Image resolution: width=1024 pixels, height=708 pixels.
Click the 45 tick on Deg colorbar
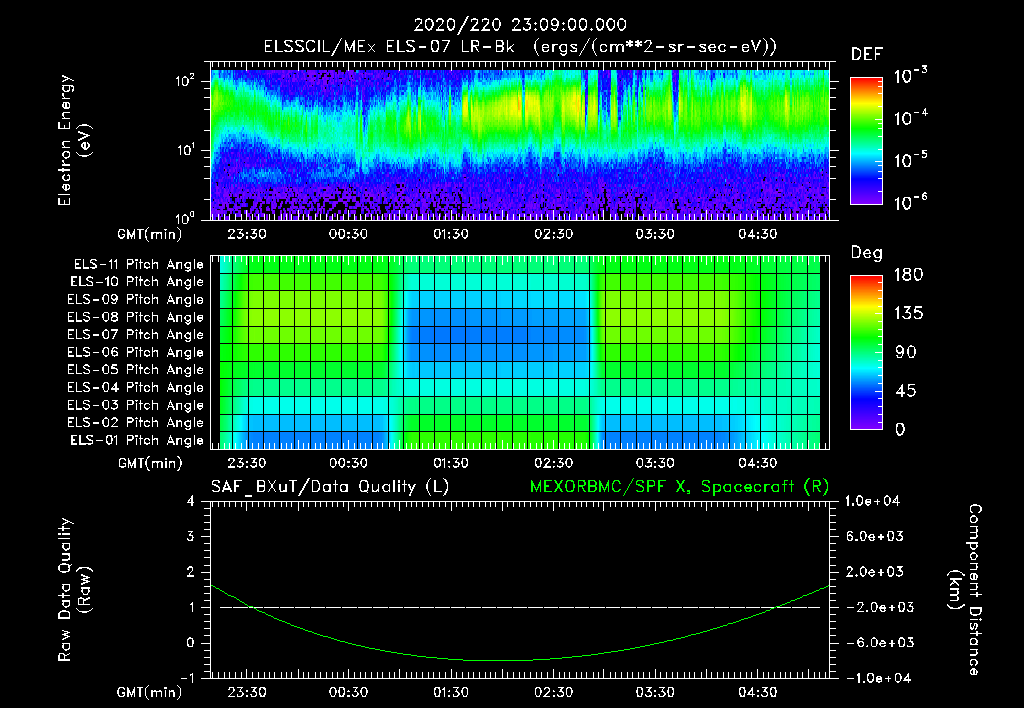[x=906, y=391]
